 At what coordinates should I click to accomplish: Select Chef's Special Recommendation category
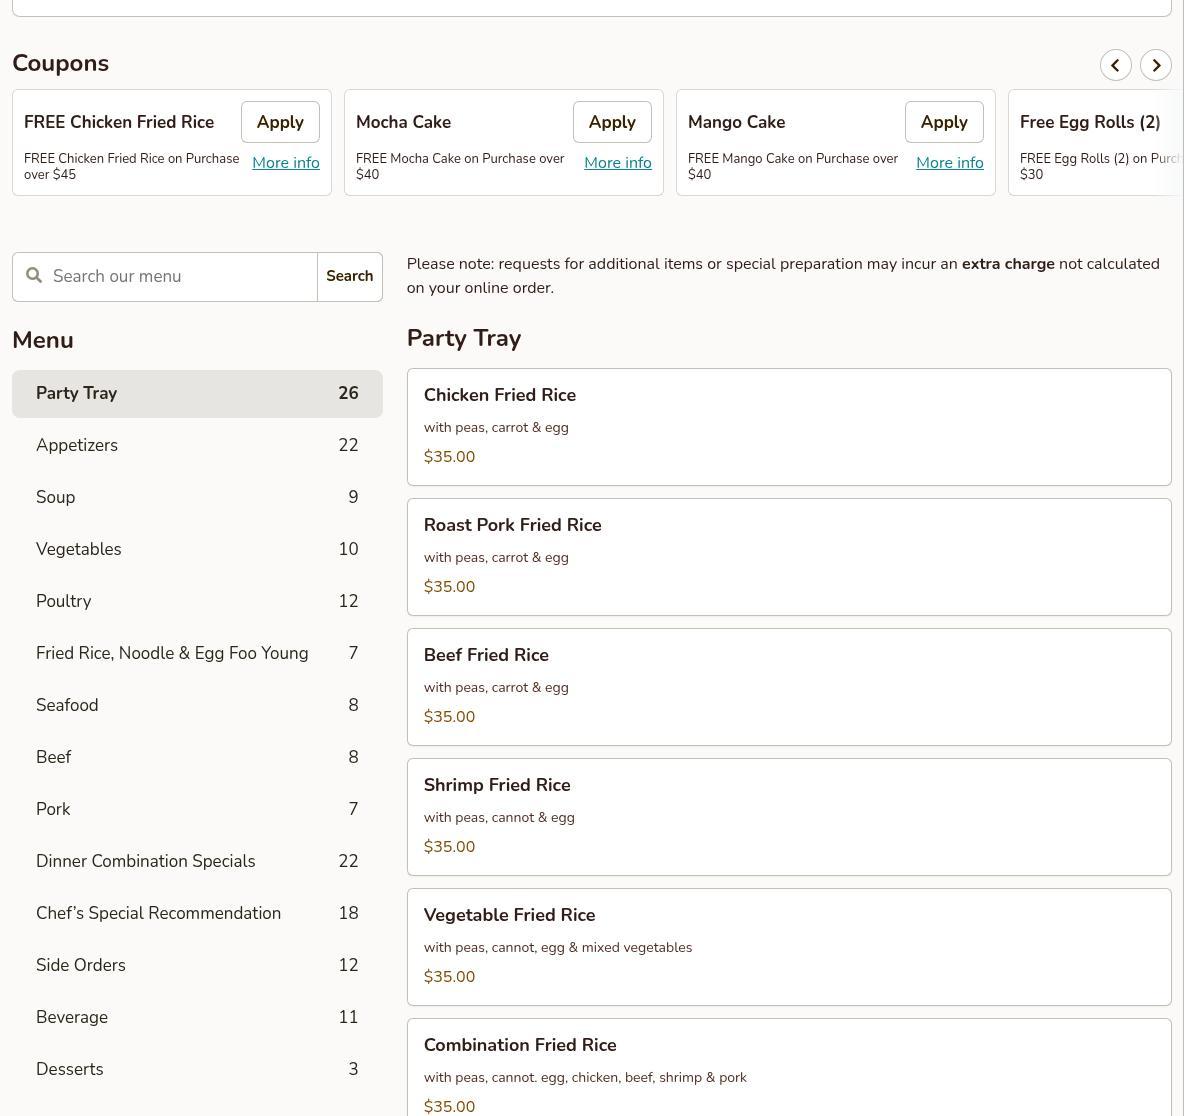[x=197, y=914]
